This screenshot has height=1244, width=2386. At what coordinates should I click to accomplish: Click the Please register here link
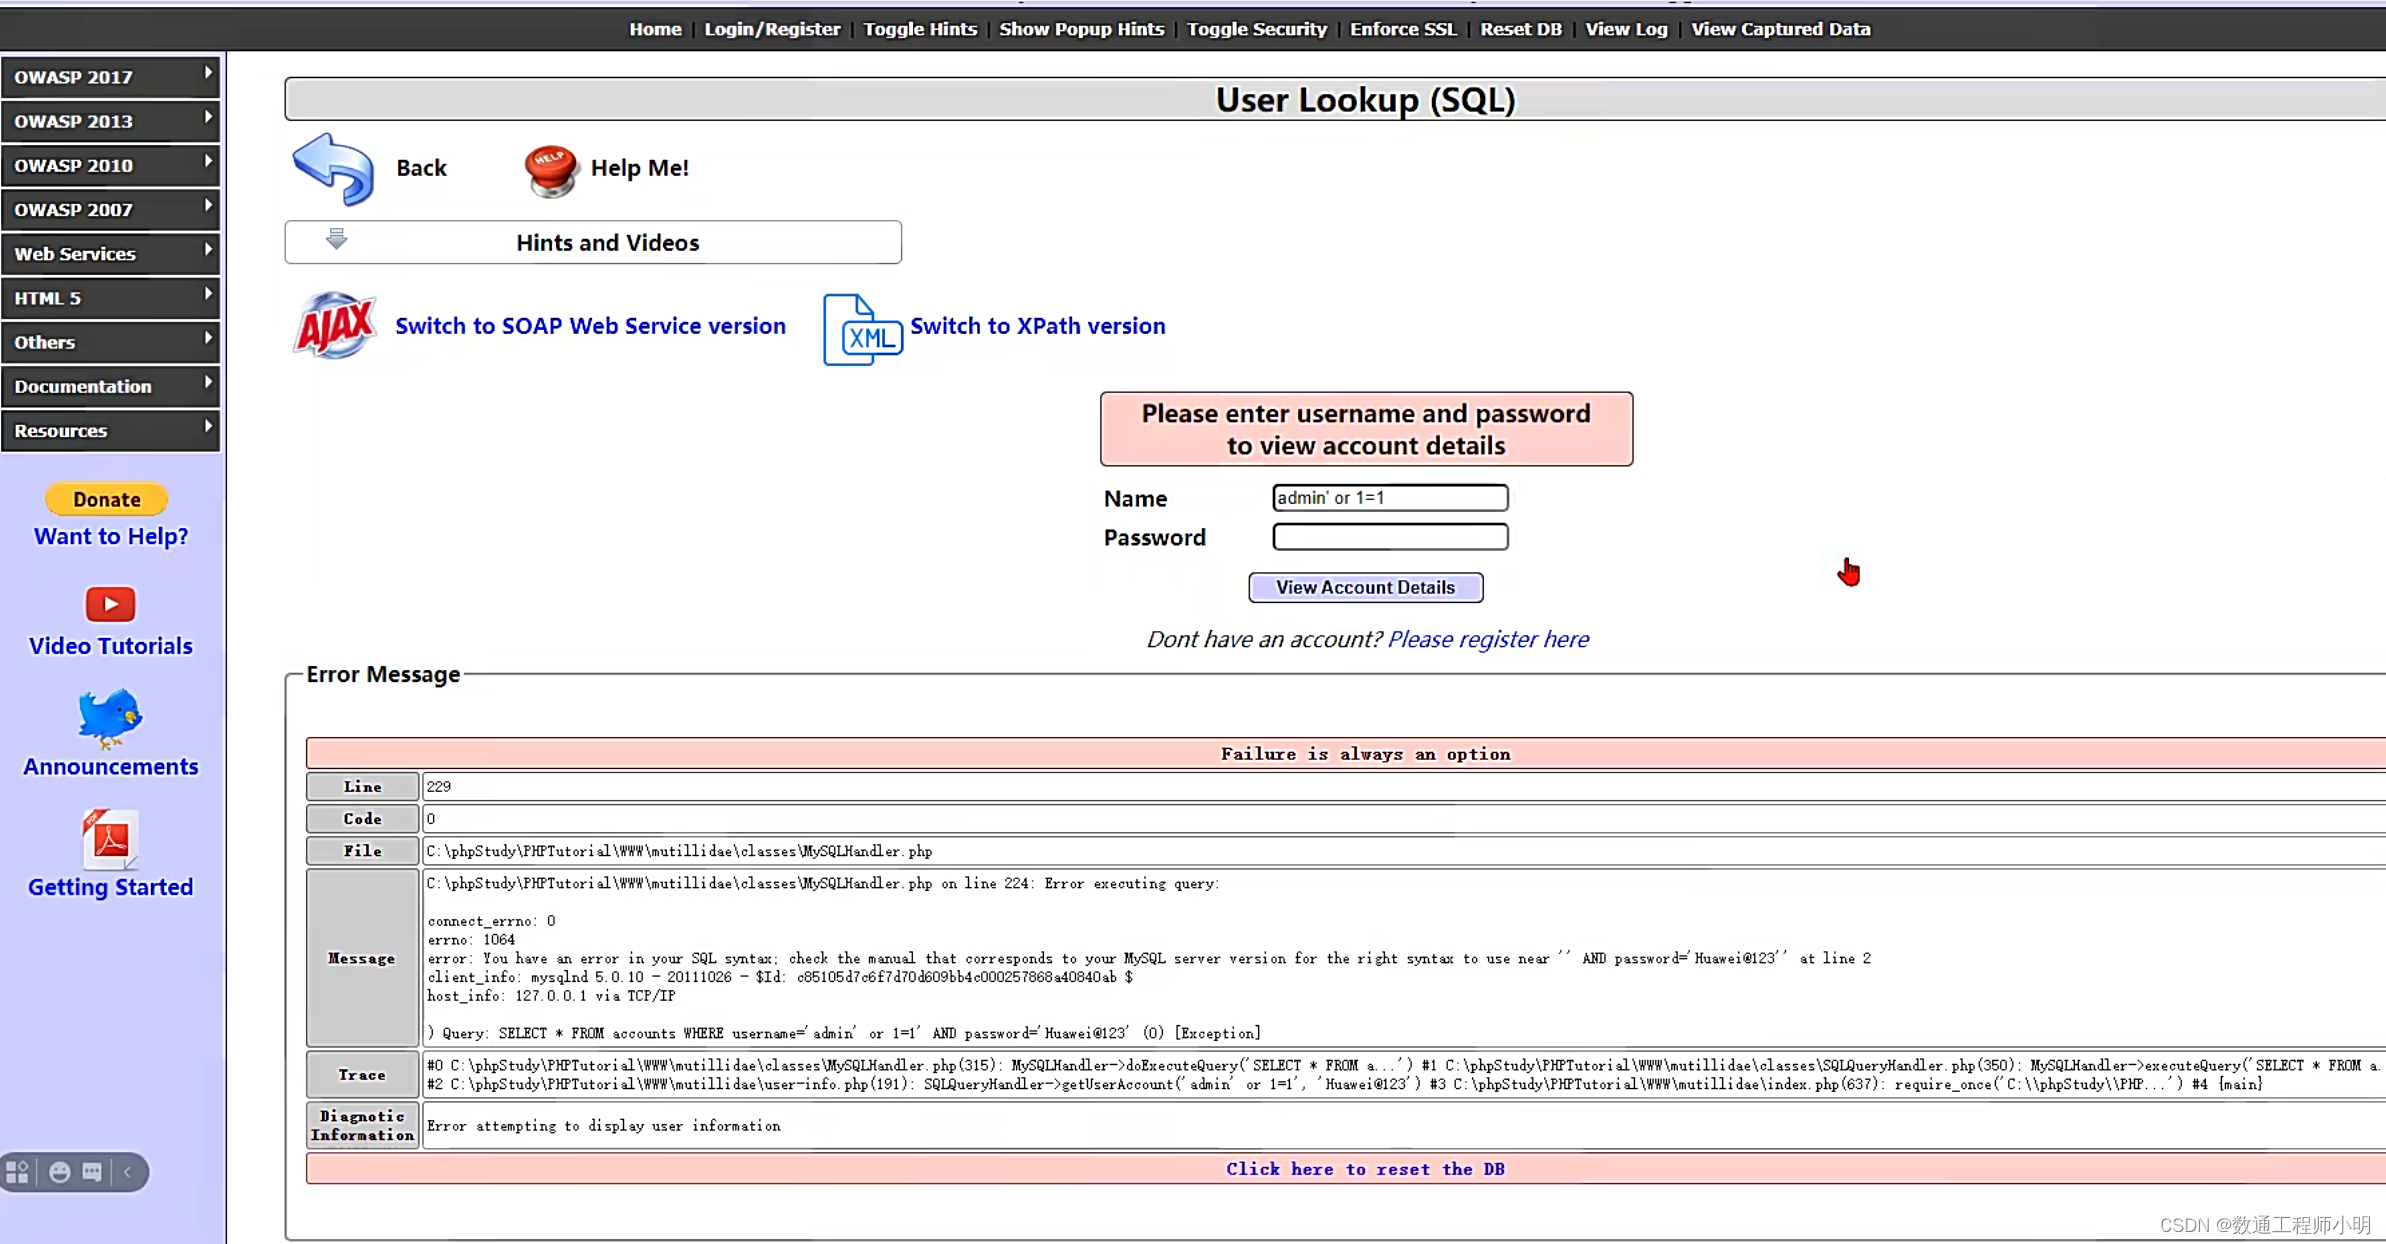coord(1487,639)
